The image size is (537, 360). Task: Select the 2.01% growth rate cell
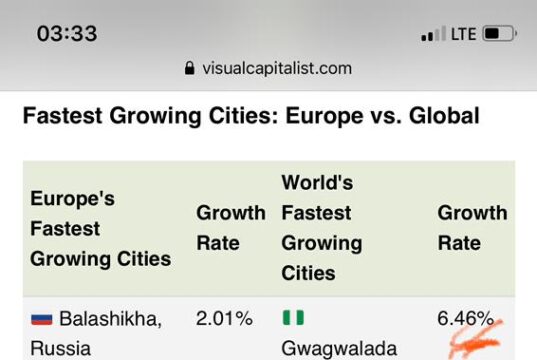click(x=224, y=319)
